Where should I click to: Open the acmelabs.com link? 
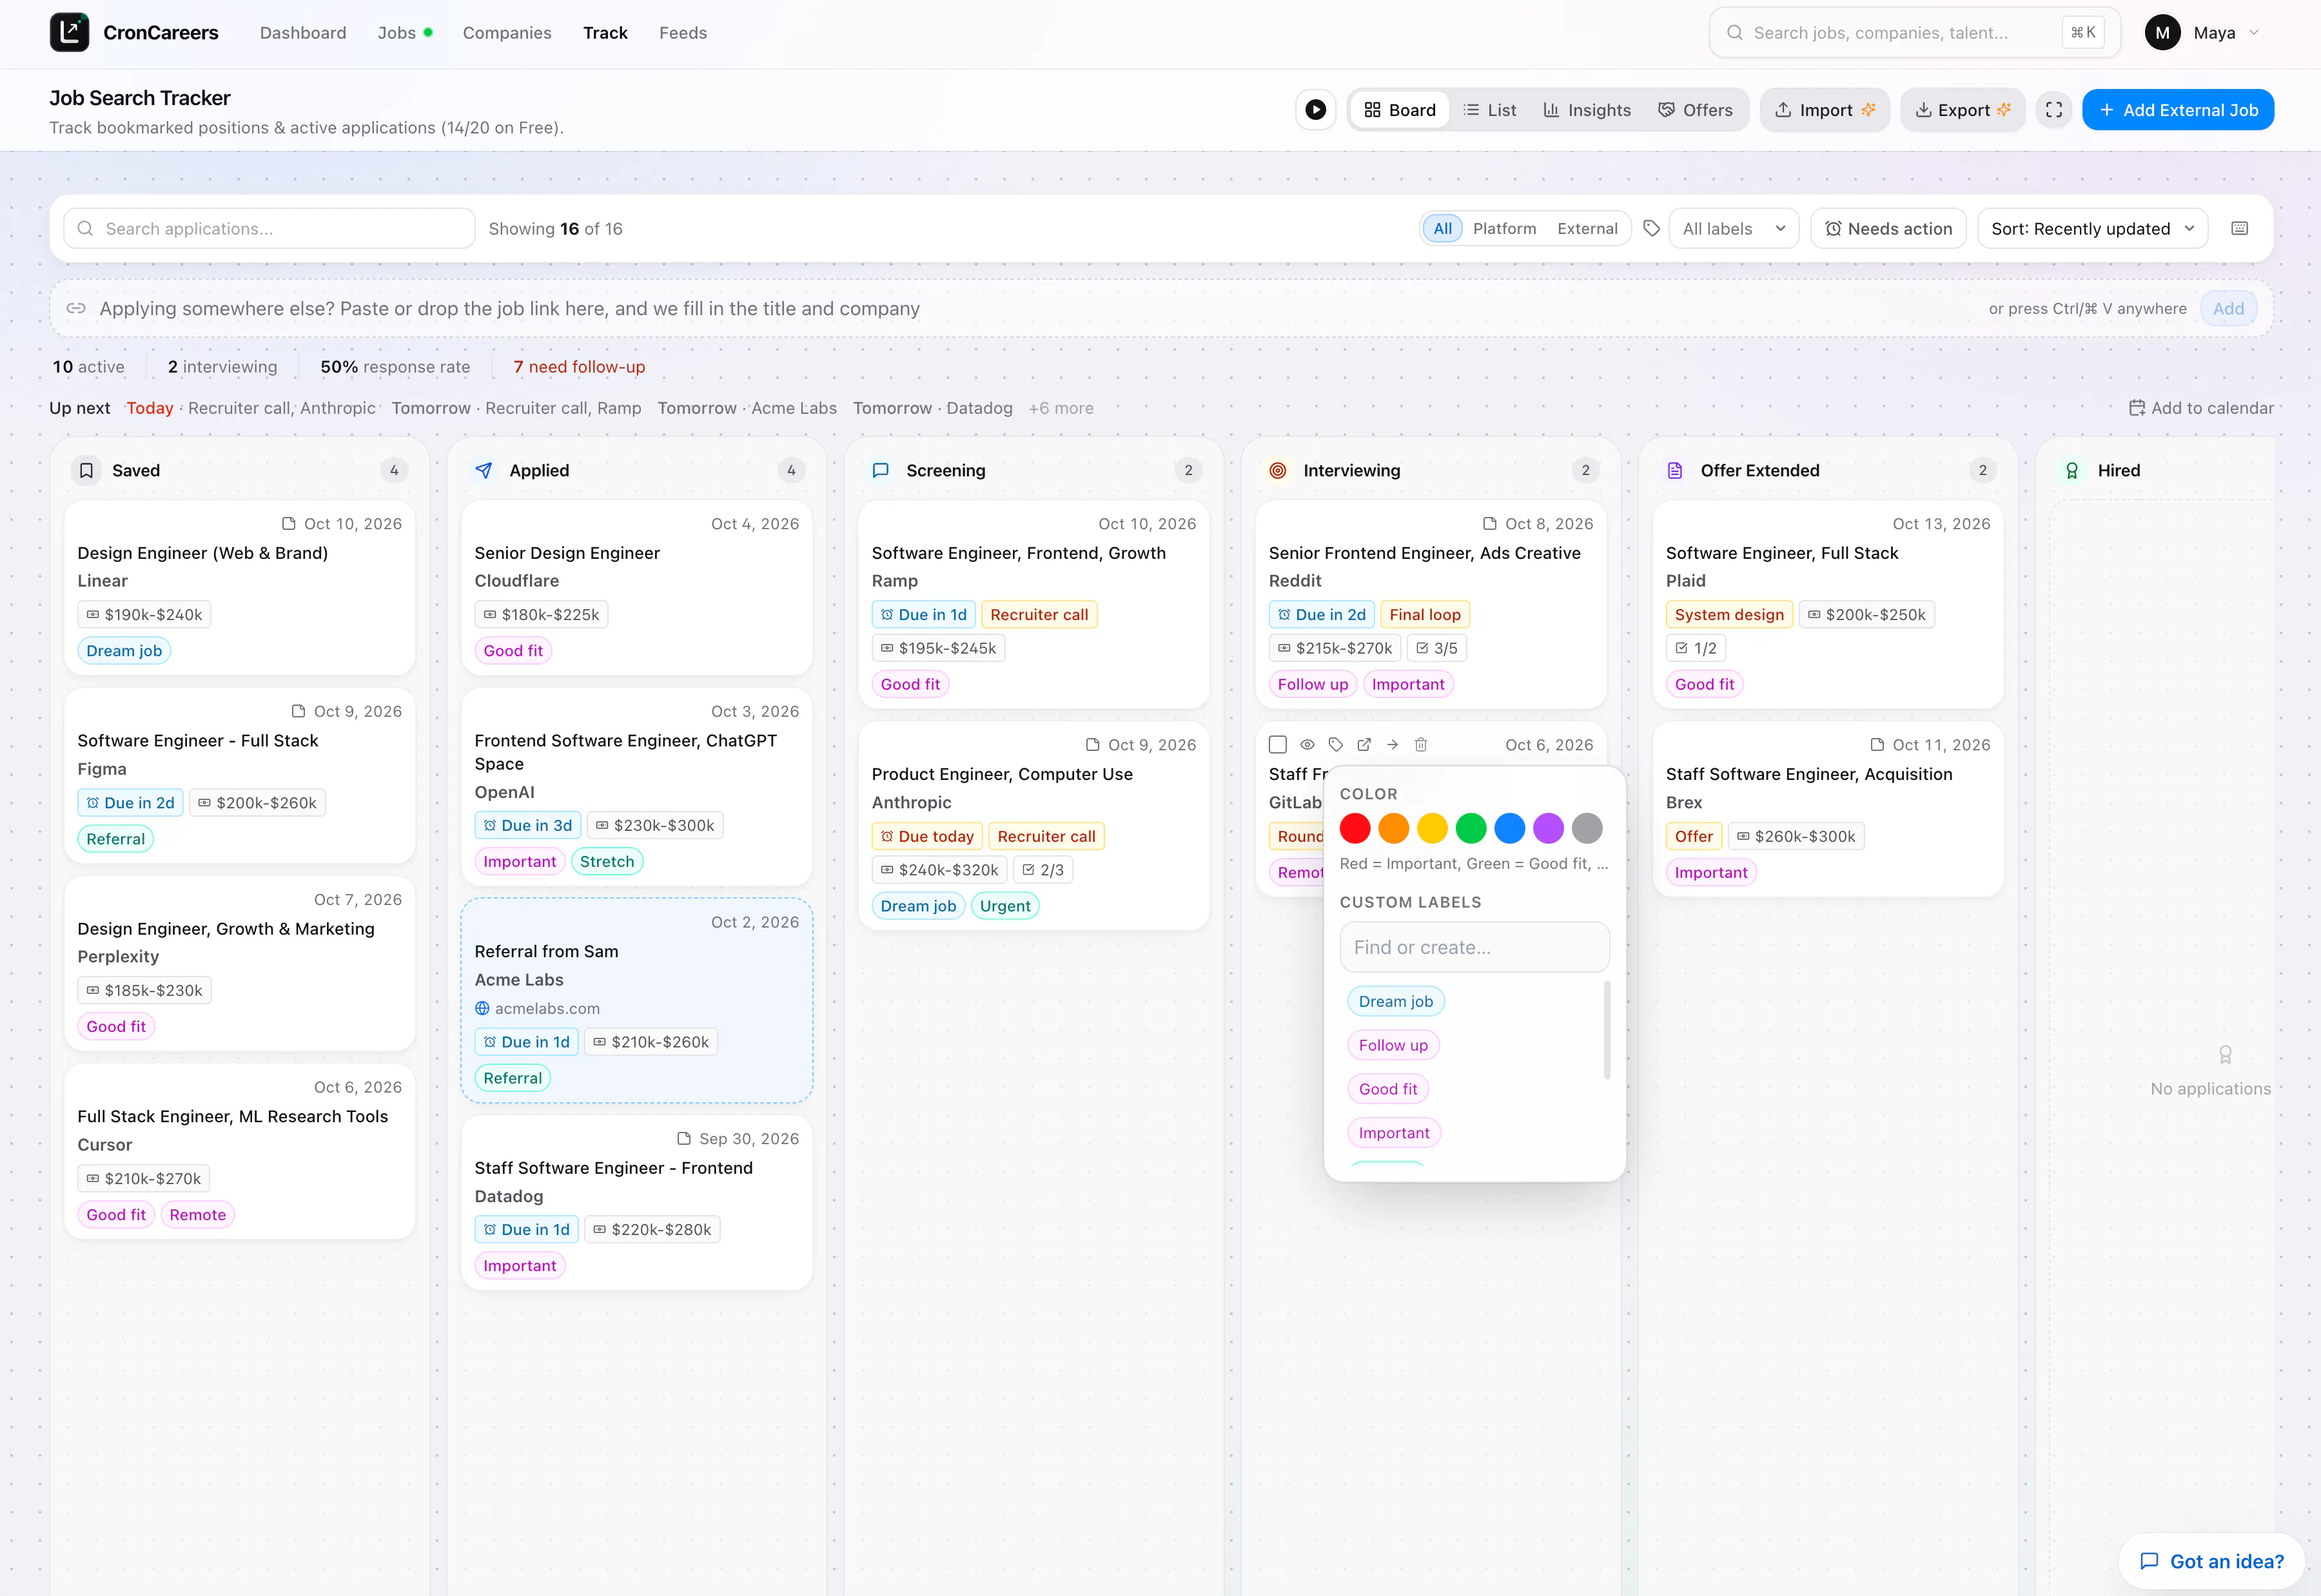tap(547, 1009)
